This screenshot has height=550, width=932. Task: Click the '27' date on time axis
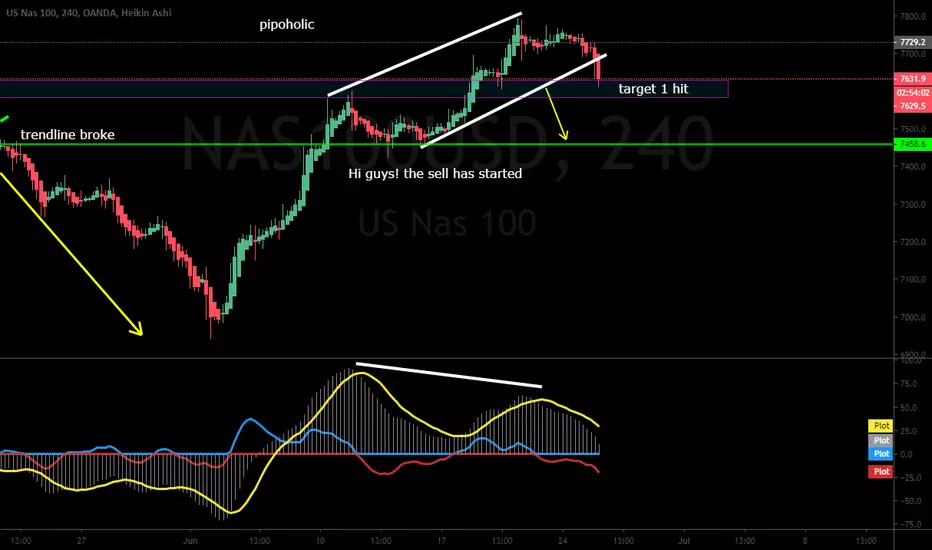(81, 540)
